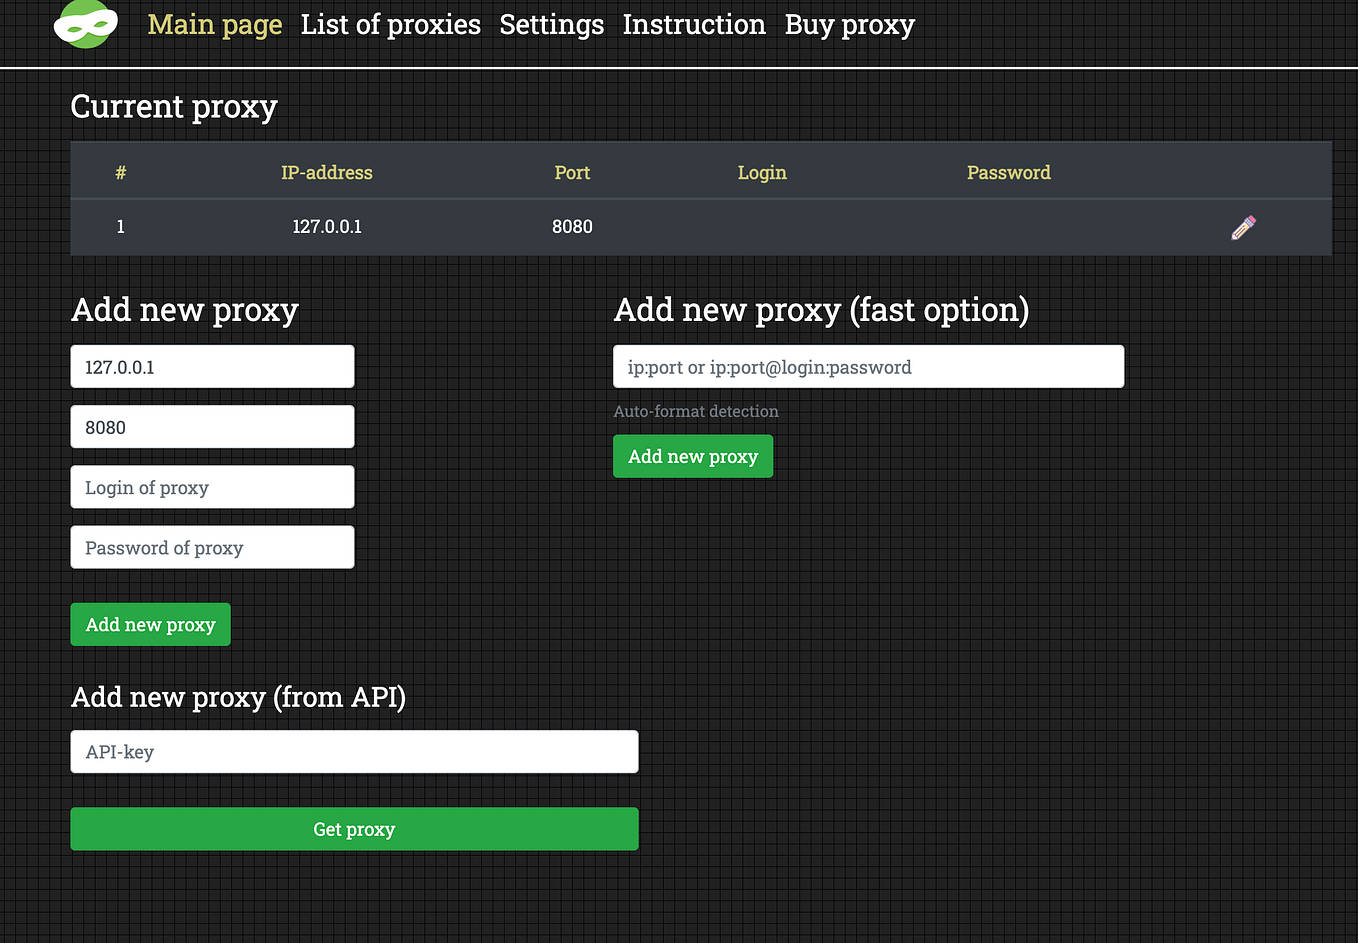Click the masked logo icon
The height and width of the screenshot is (943, 1358).
coord(85,25)
